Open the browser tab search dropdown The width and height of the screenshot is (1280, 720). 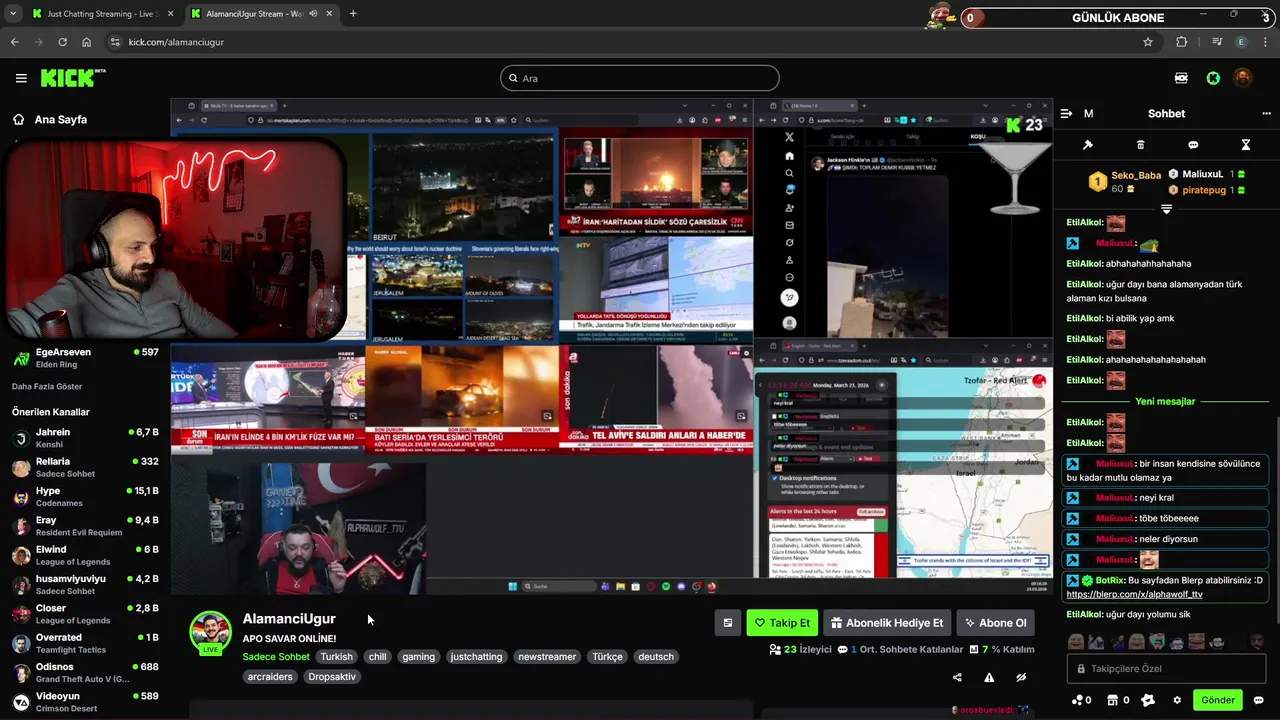coord(13,14)
